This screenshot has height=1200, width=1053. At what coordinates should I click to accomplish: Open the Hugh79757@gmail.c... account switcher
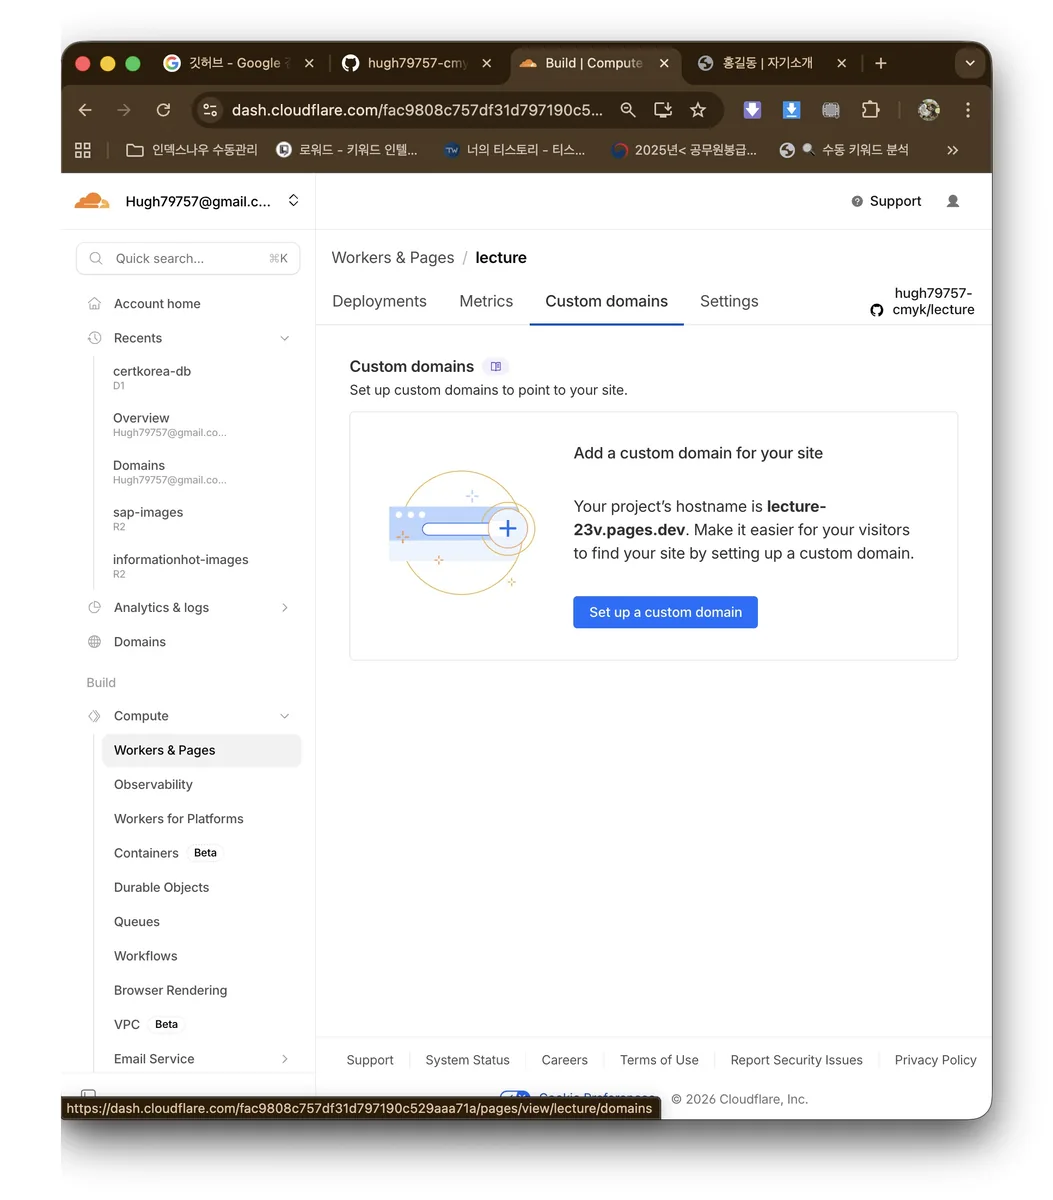188,201
